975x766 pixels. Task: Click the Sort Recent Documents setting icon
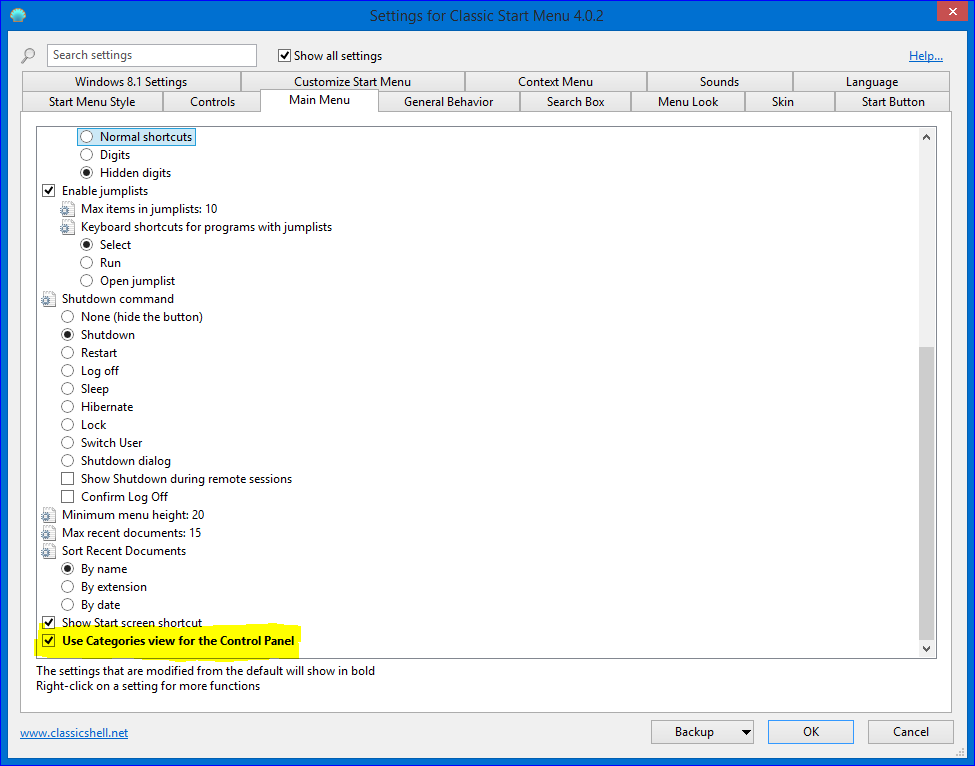[x=48, y=551]
